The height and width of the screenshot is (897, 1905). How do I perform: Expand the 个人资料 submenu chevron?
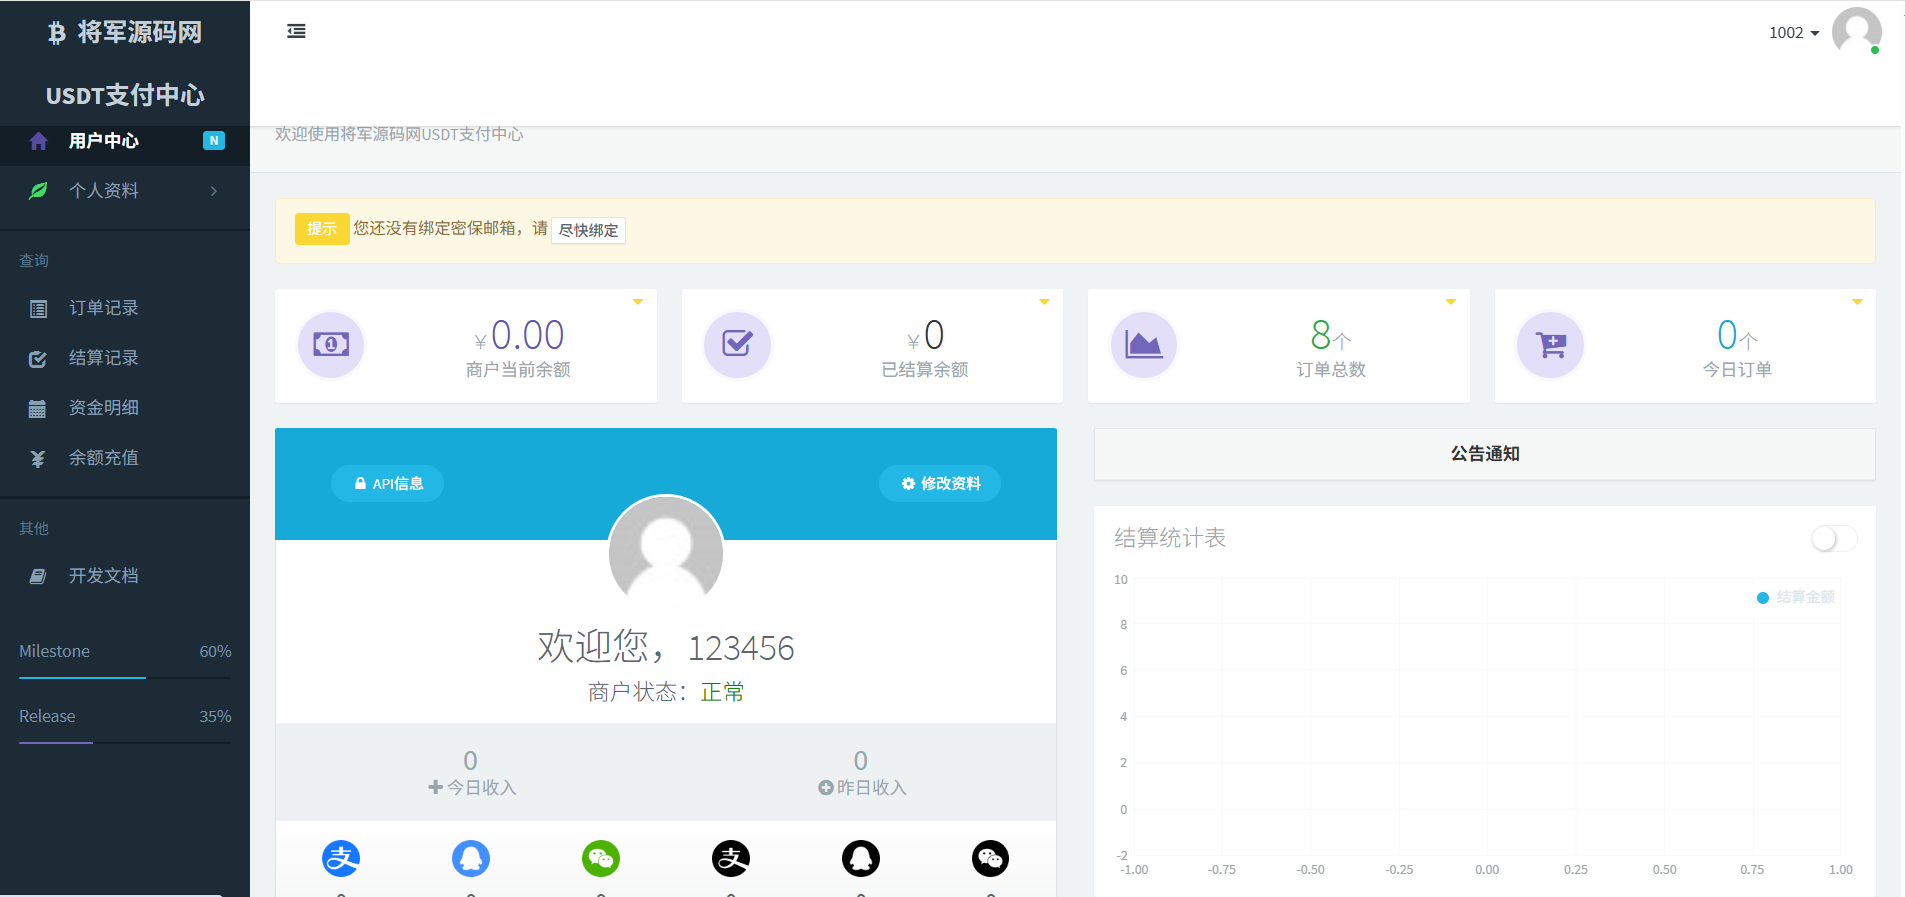click(x=214, y=191)
